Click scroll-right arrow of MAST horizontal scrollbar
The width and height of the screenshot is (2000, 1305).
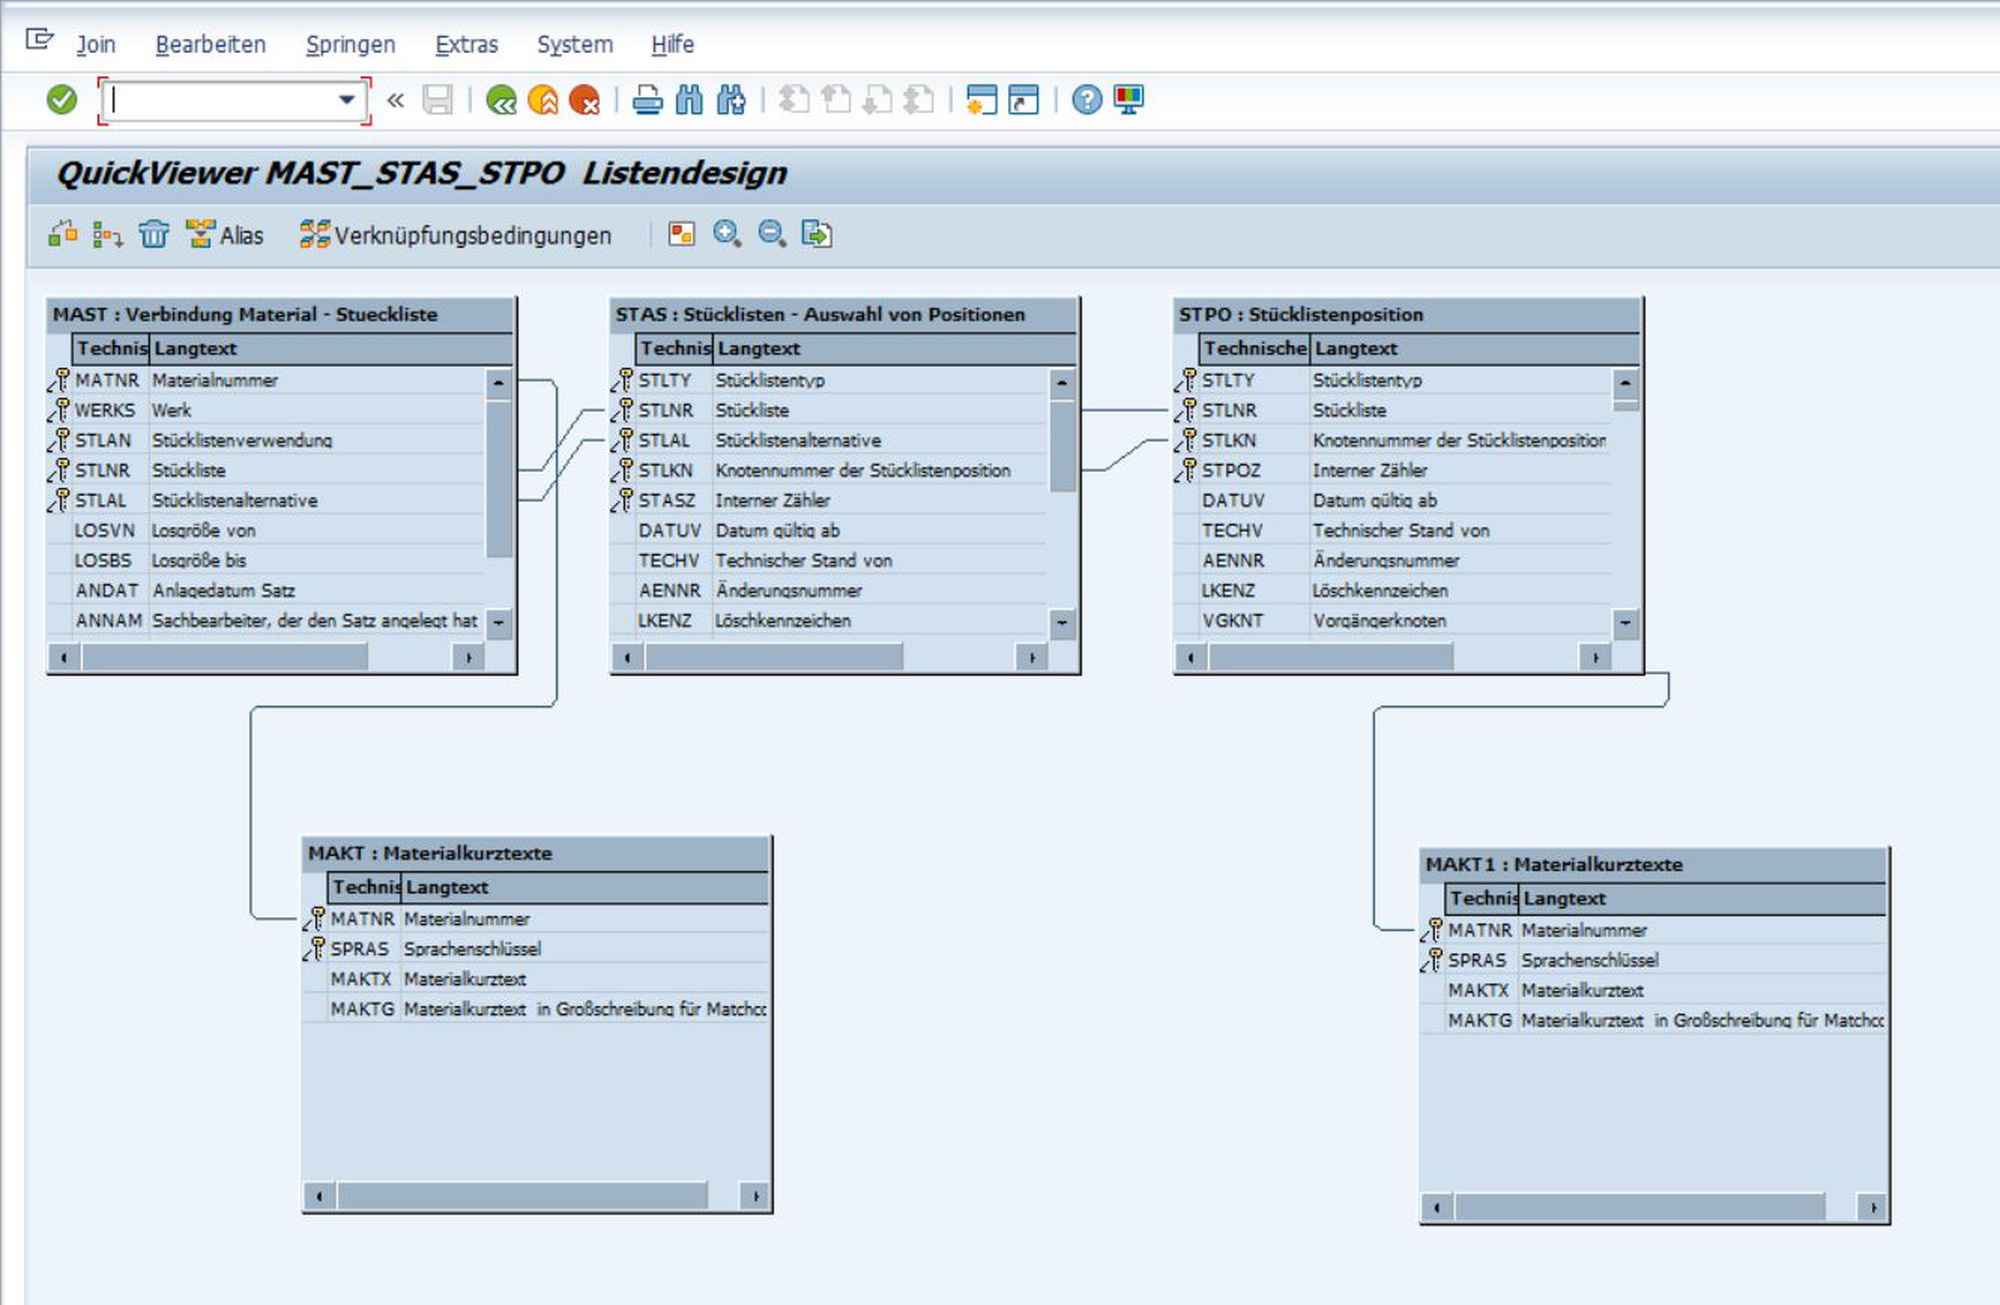point(469,657)
